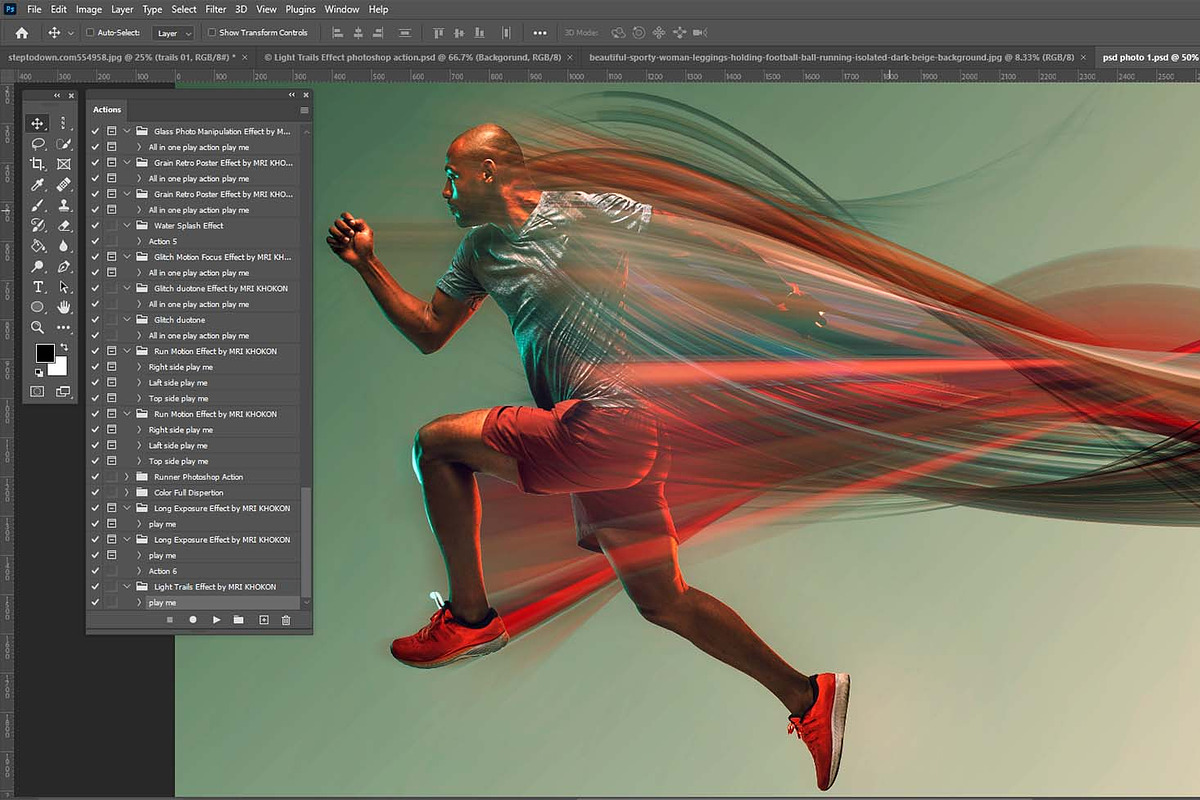The height and width of the screenshot is (800, 1200).
Task: Choose the Eyedropper tool
Action: click(x=36, y=184)
